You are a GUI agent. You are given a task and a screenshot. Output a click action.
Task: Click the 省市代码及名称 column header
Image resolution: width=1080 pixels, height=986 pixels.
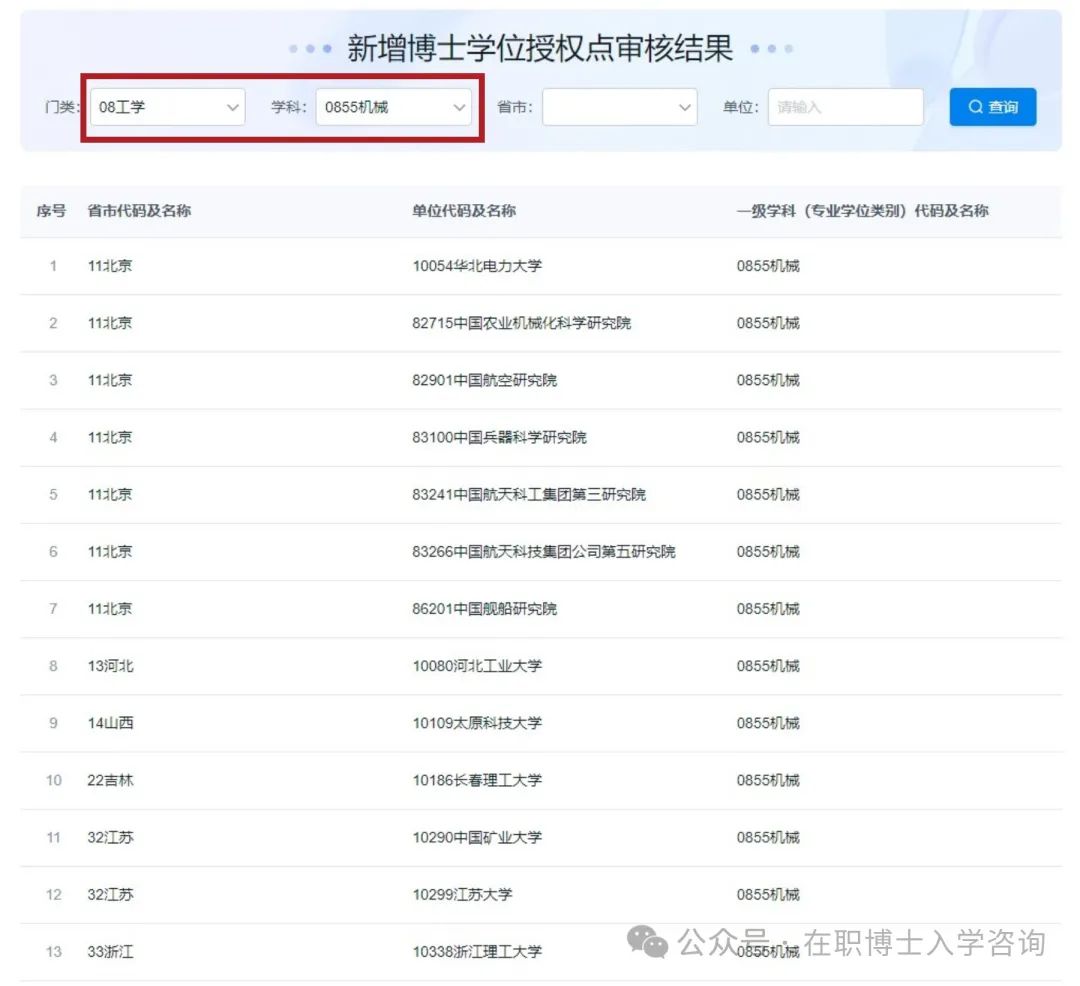coord(139,211)
